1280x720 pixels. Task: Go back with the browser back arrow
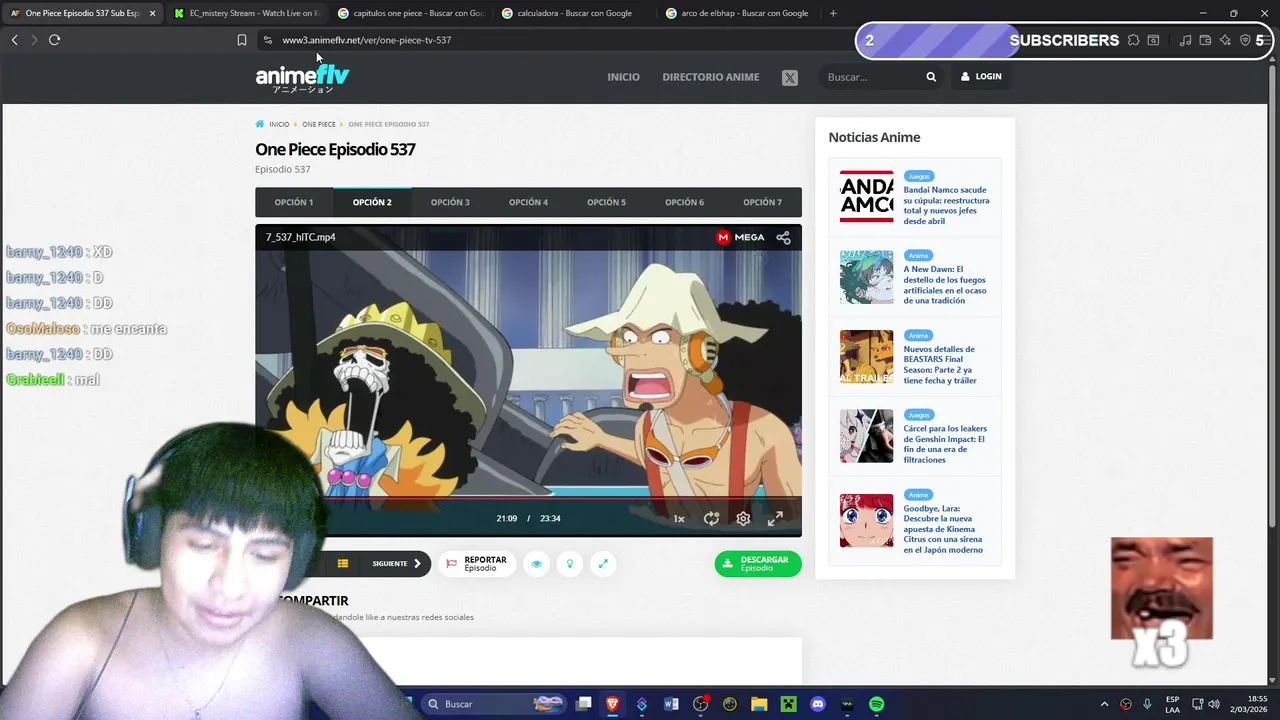pyautogui.click(x=14, y=40)
